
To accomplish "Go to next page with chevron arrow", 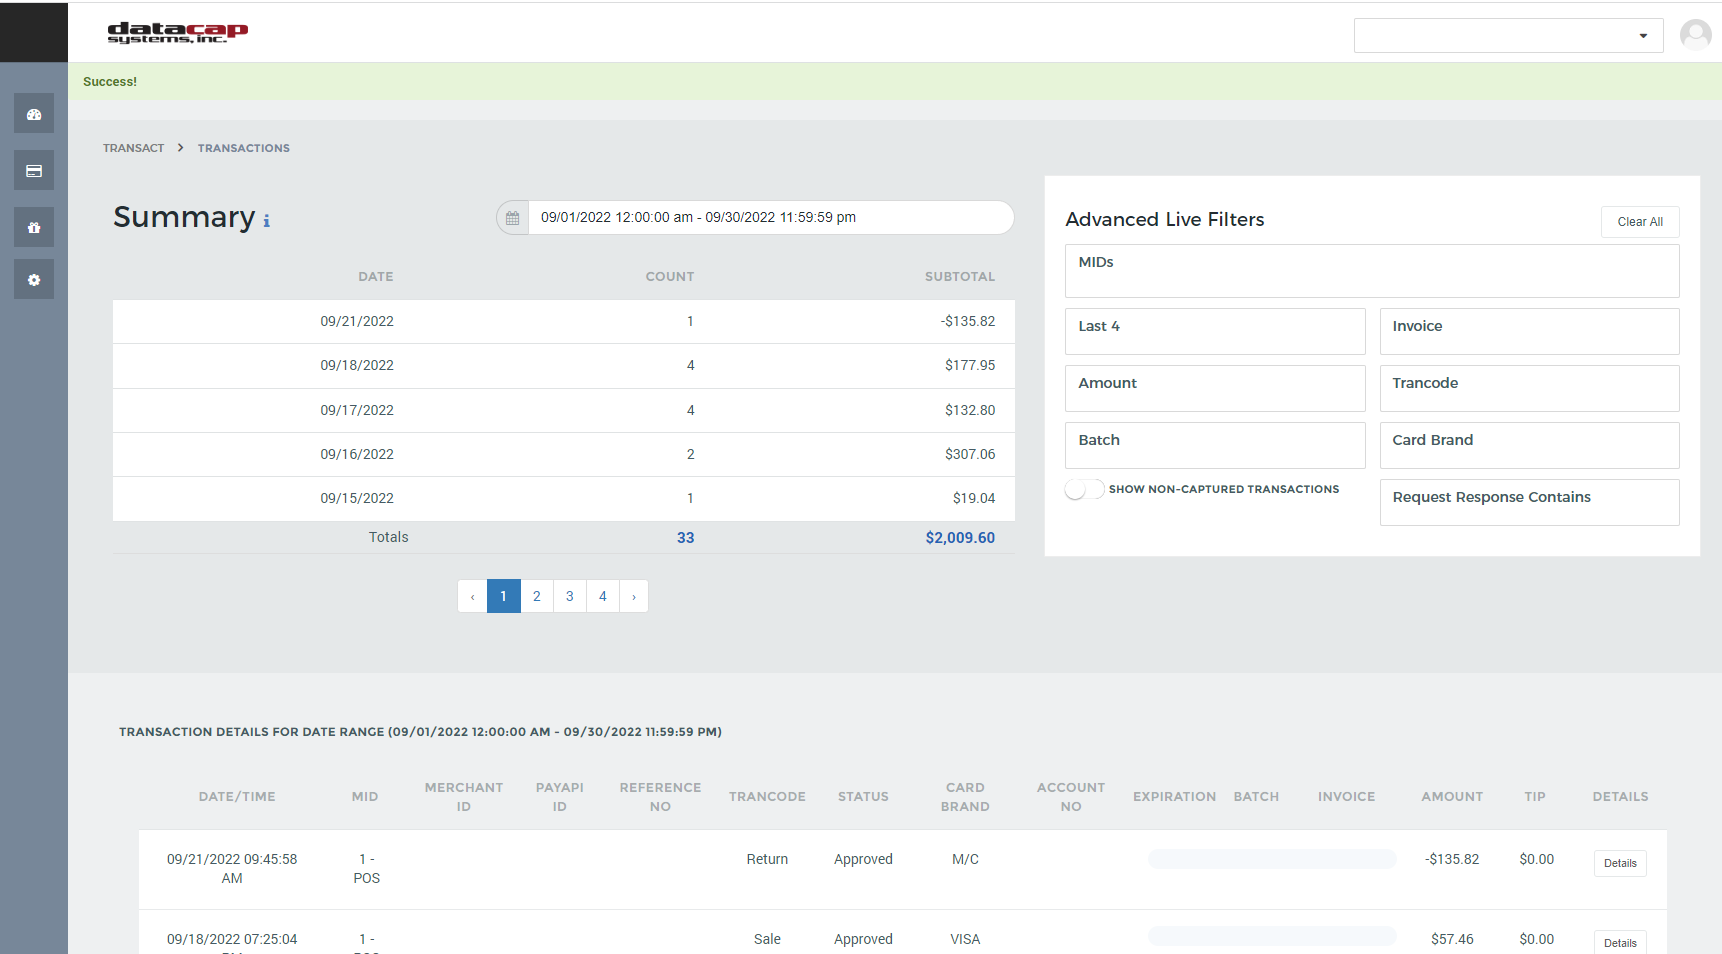I will (634, 596).
